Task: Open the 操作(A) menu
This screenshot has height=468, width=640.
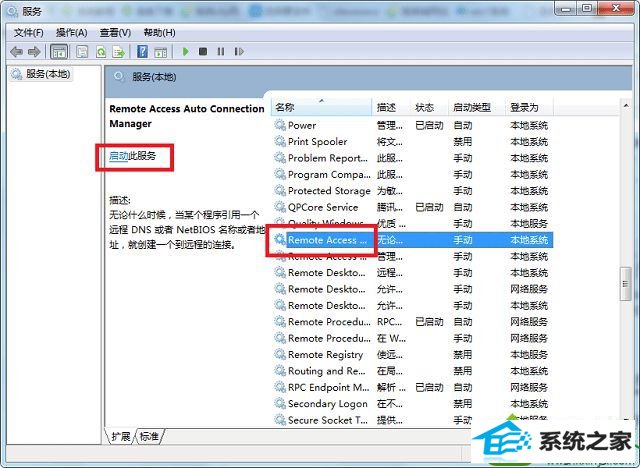Action: pyautogui.click(x=72, y=33)
